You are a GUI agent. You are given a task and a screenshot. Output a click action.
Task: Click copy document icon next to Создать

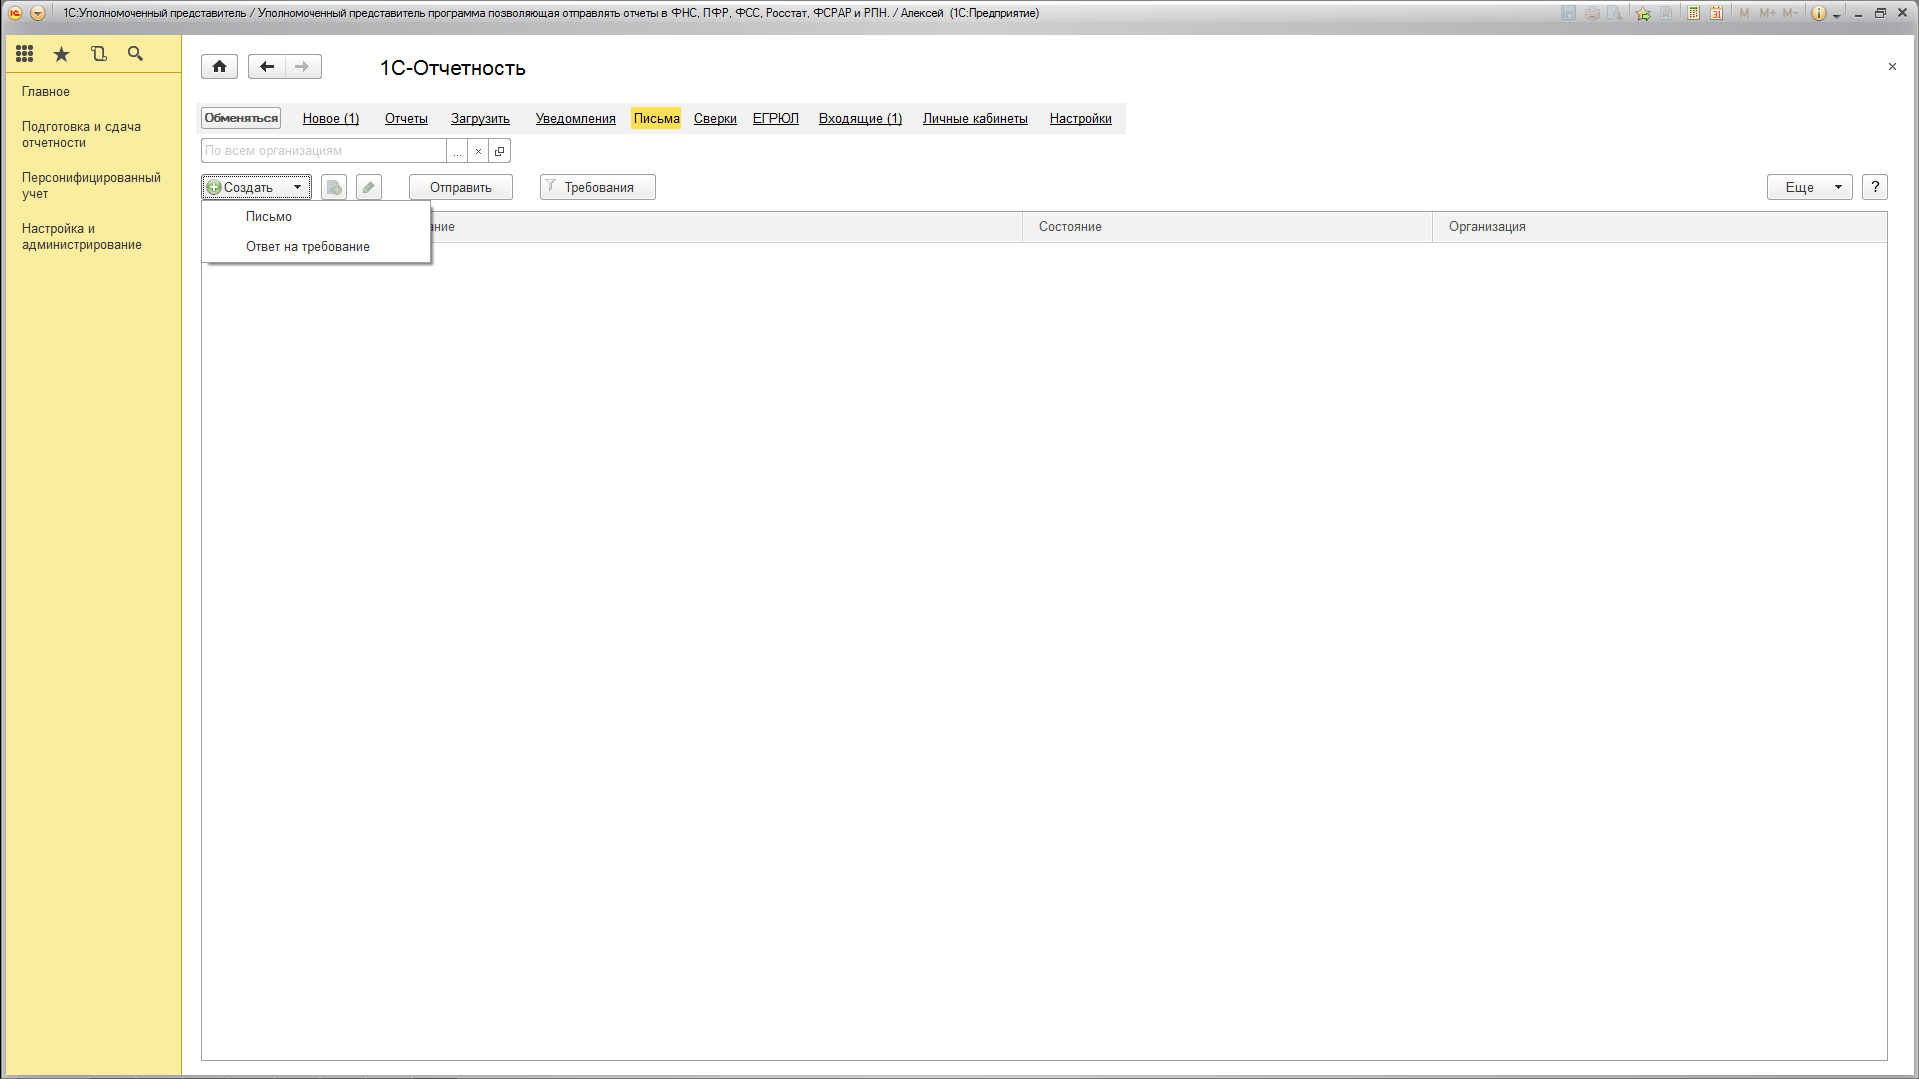334,188
